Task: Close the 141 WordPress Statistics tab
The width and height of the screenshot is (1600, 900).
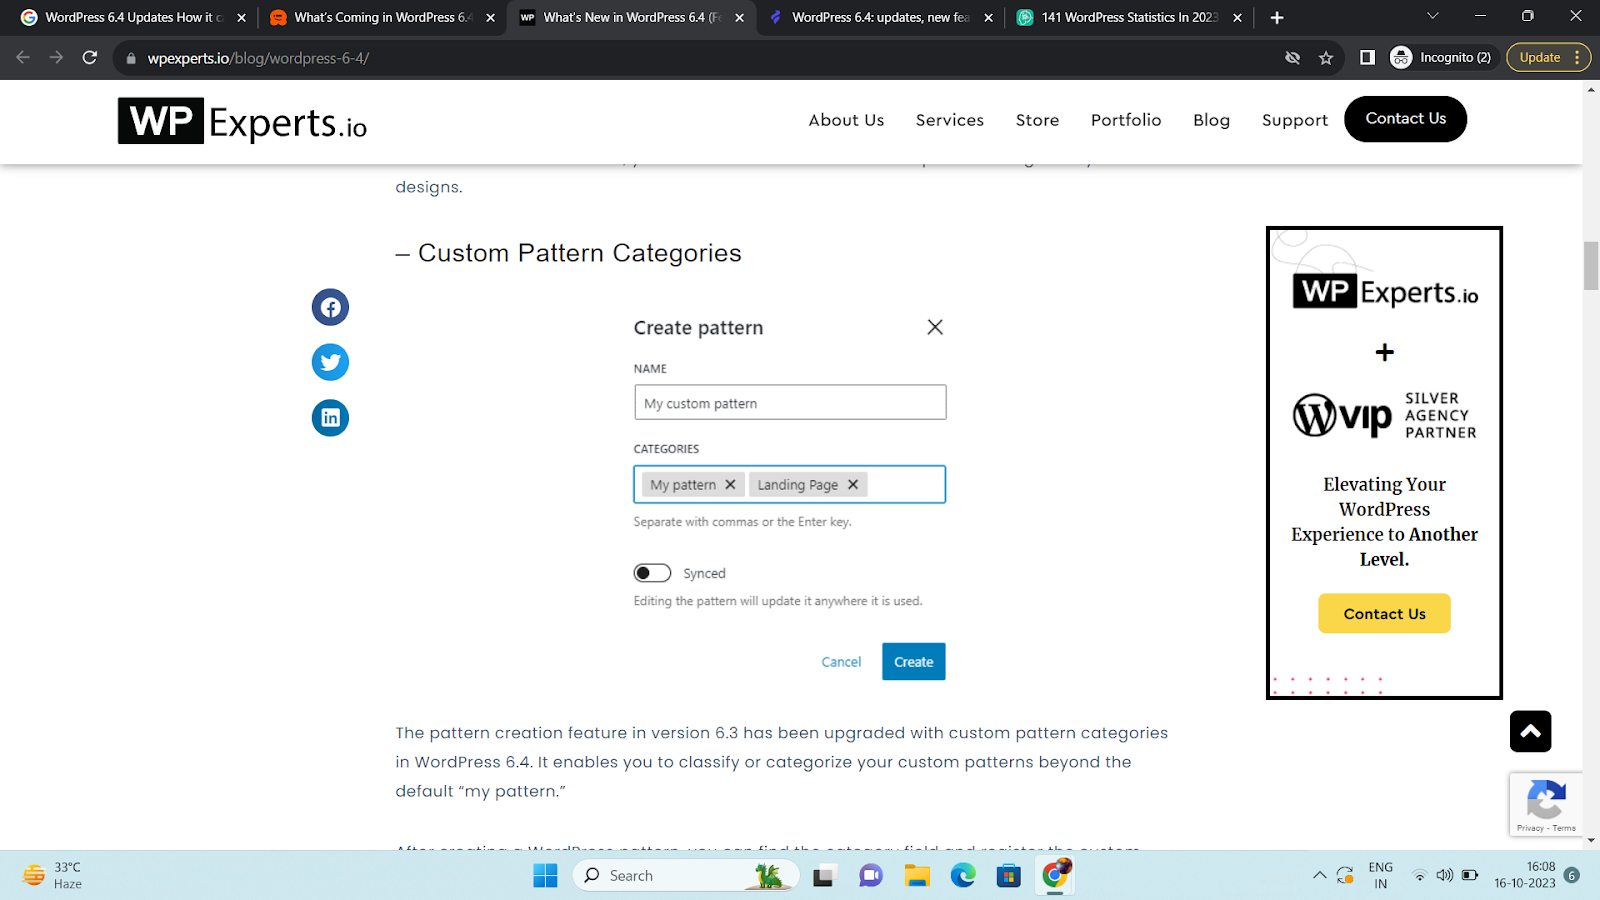Action: click(x=1238, y=18)
